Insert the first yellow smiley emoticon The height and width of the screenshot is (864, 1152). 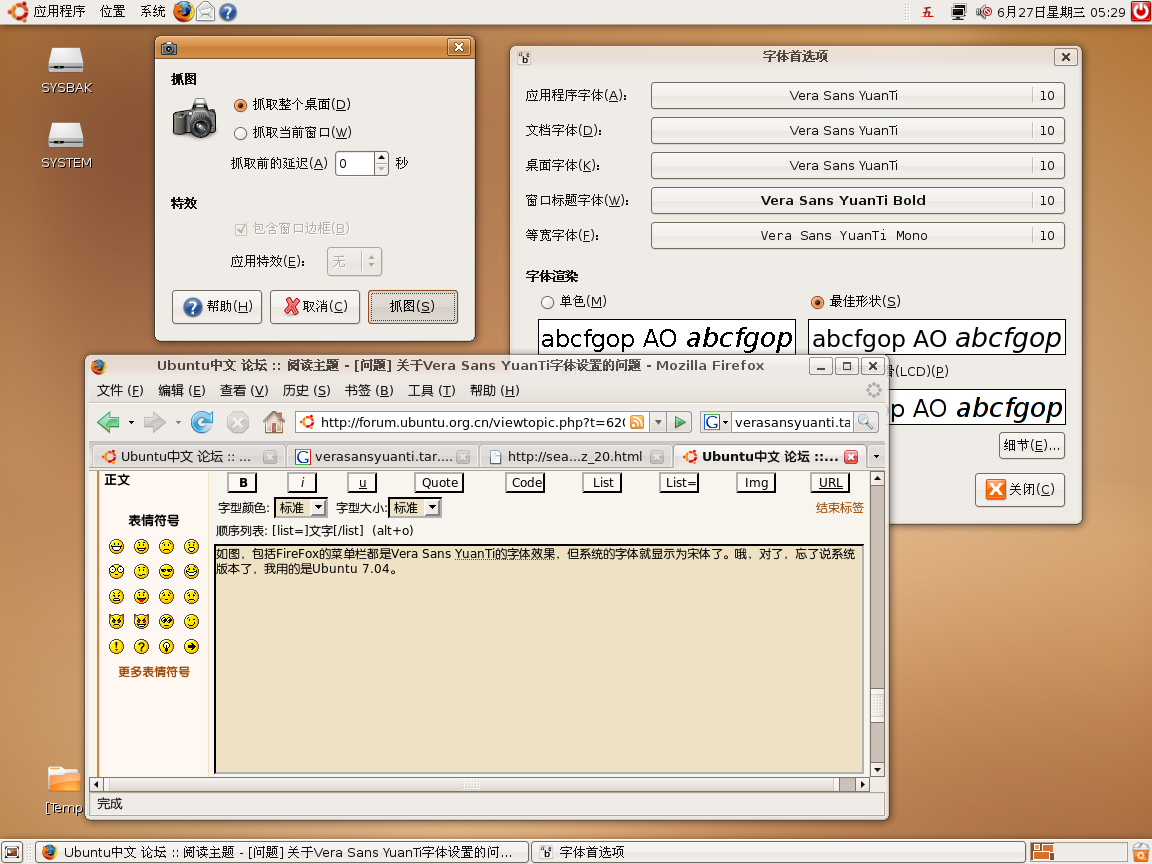pyautogui.click(x=116, y=546)
